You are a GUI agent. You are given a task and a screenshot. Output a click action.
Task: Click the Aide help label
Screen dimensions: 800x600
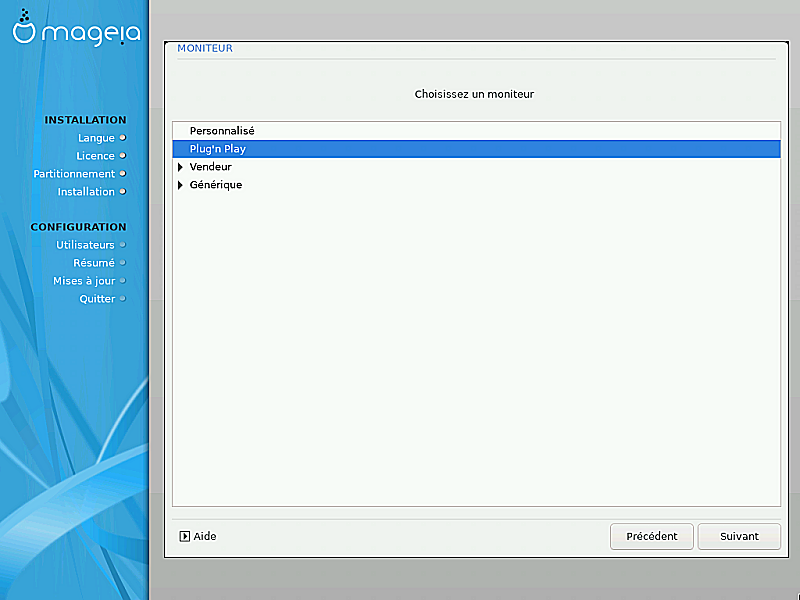tap(205, 536)
